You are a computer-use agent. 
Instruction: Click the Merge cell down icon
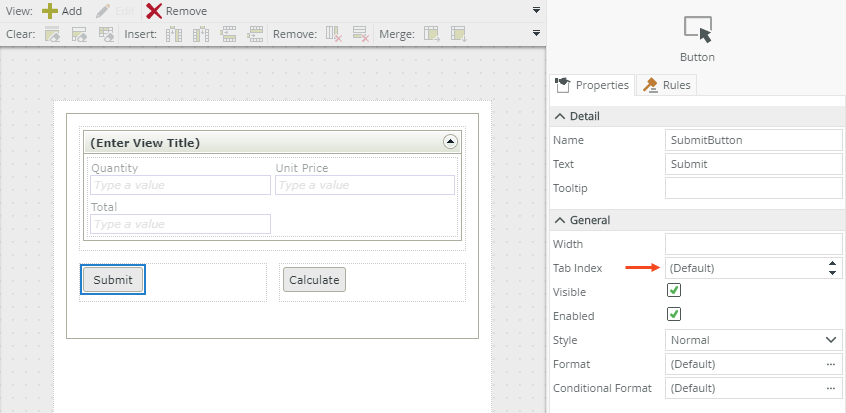pyautogui.click(x=458, y=34)
